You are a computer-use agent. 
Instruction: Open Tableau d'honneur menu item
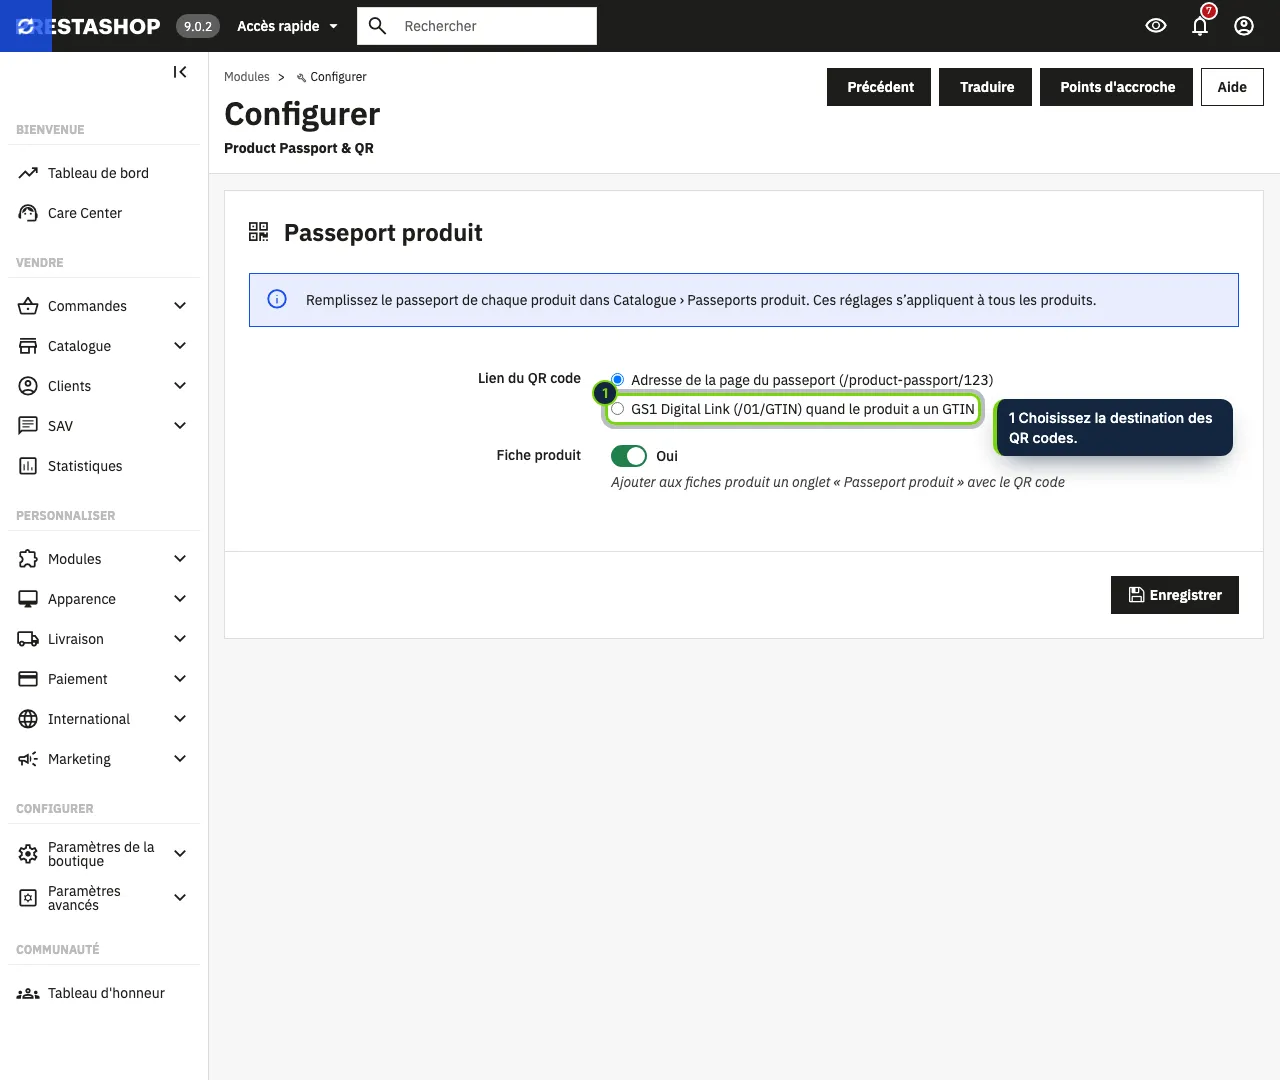[104, 993]
